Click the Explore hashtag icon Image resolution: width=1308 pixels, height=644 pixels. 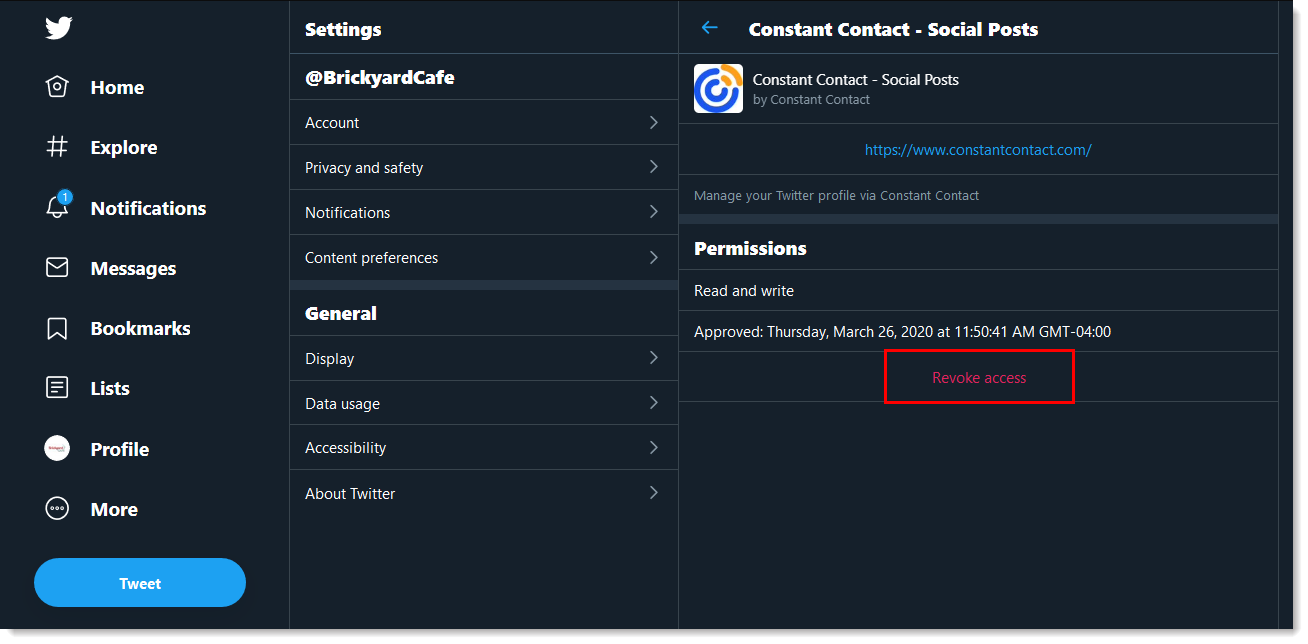(x=58, y=147)
